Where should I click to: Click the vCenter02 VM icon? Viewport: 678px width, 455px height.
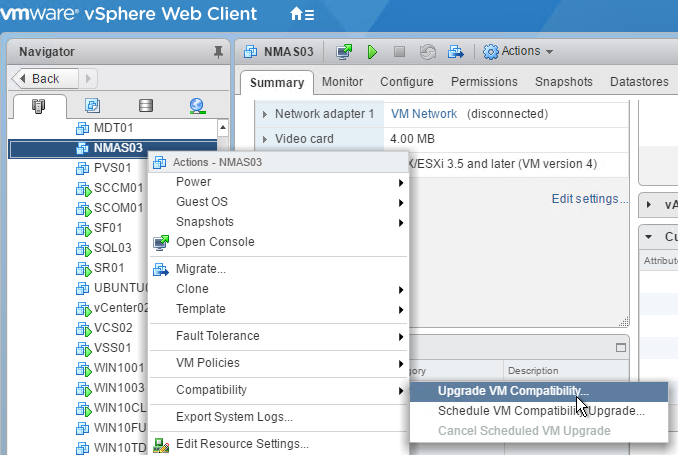pos(83,309)
